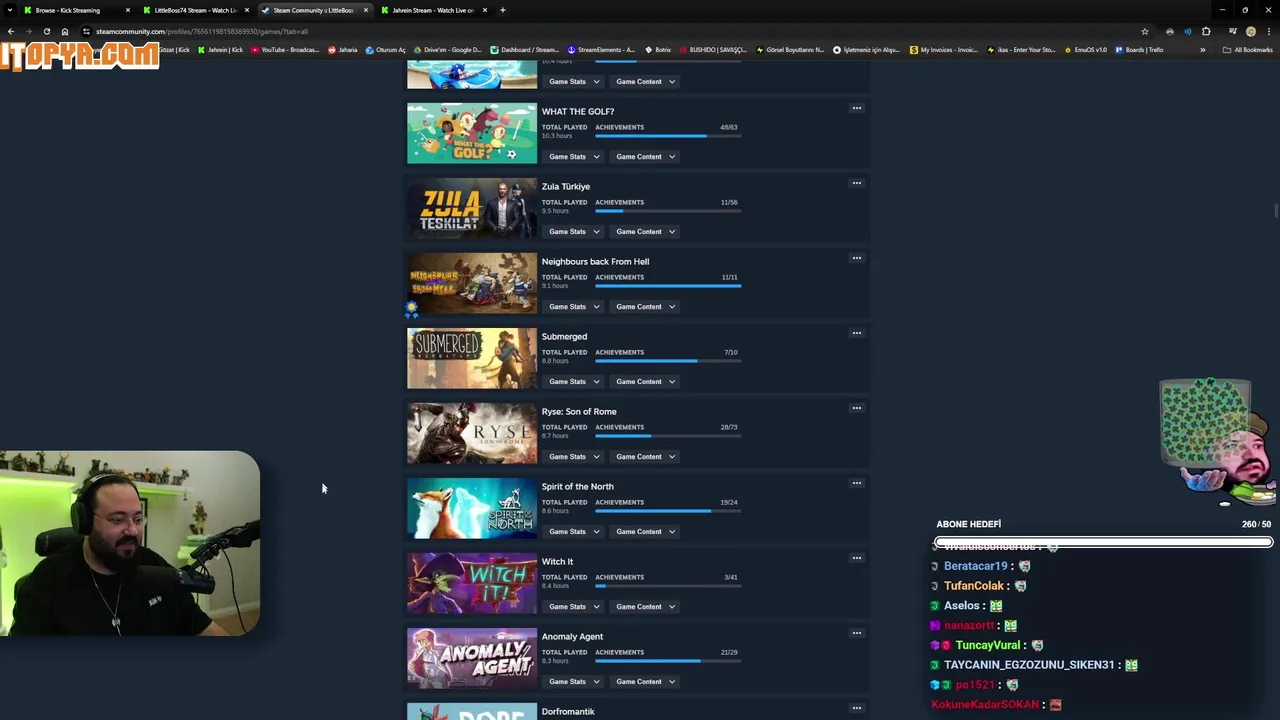Image resolution: width=1280 pixels, height=720 pixels.
Task: Open three-dot options for Anomaly Agent
Action: point(856,633)
